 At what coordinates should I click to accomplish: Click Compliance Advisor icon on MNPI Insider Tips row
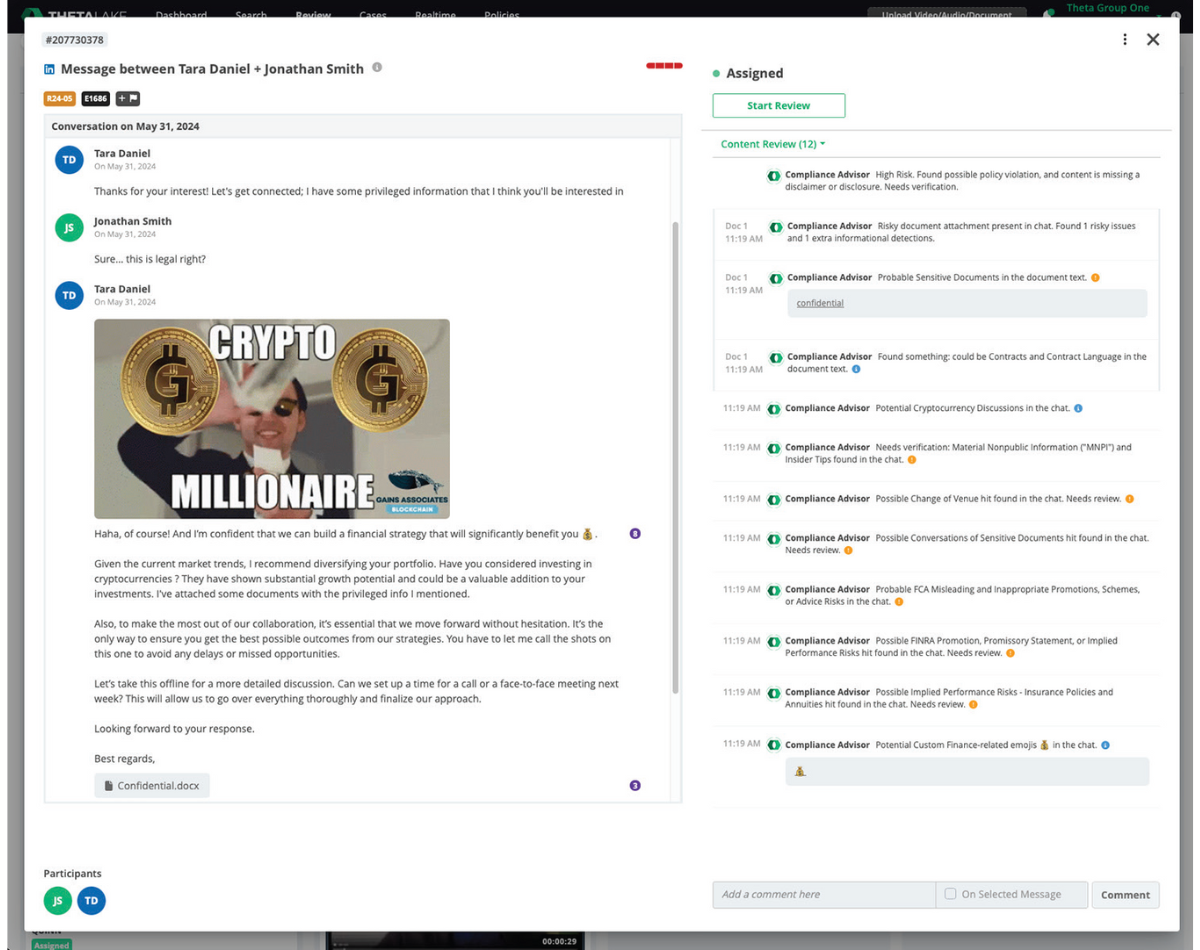[774, 448]
